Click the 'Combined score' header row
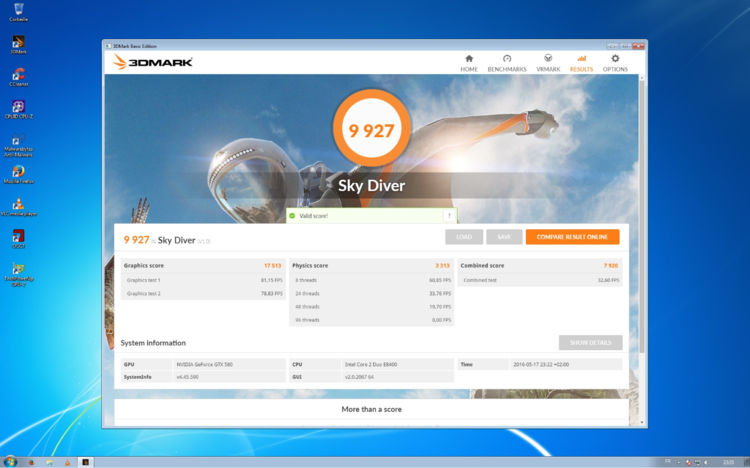 [x=540, y=266]
